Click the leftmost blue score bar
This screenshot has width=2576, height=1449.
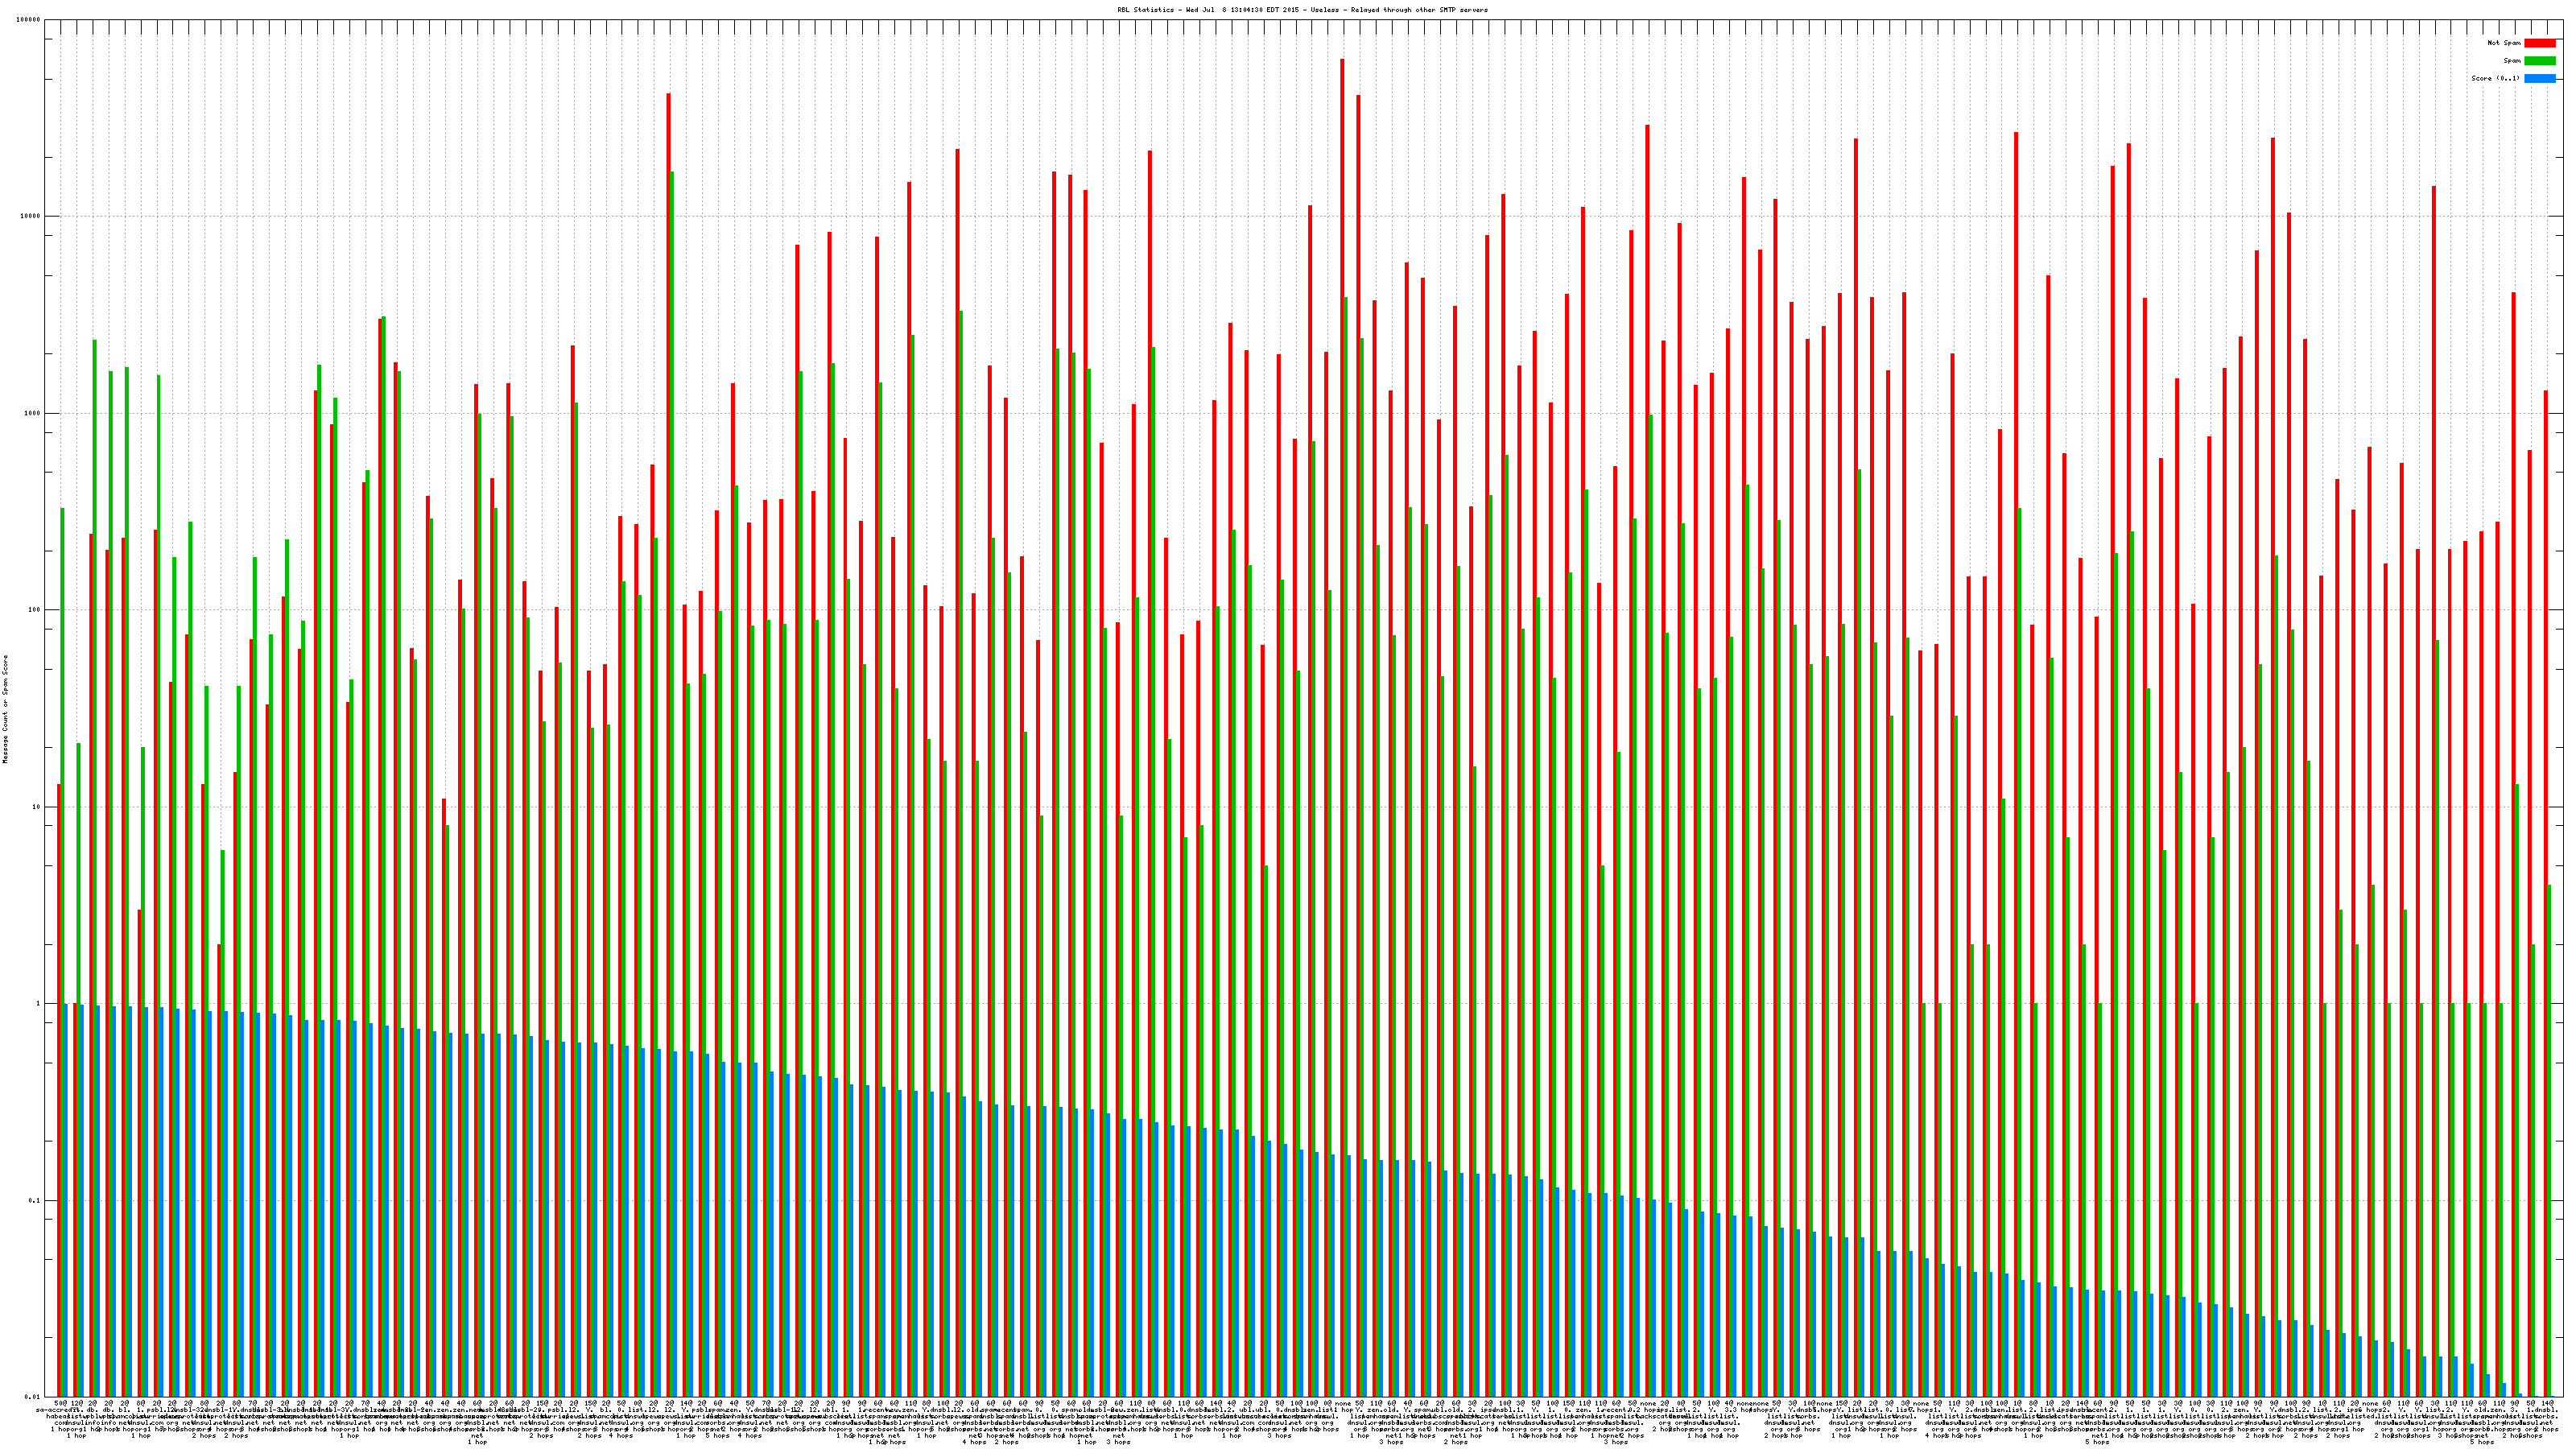tap(66, 1200)
